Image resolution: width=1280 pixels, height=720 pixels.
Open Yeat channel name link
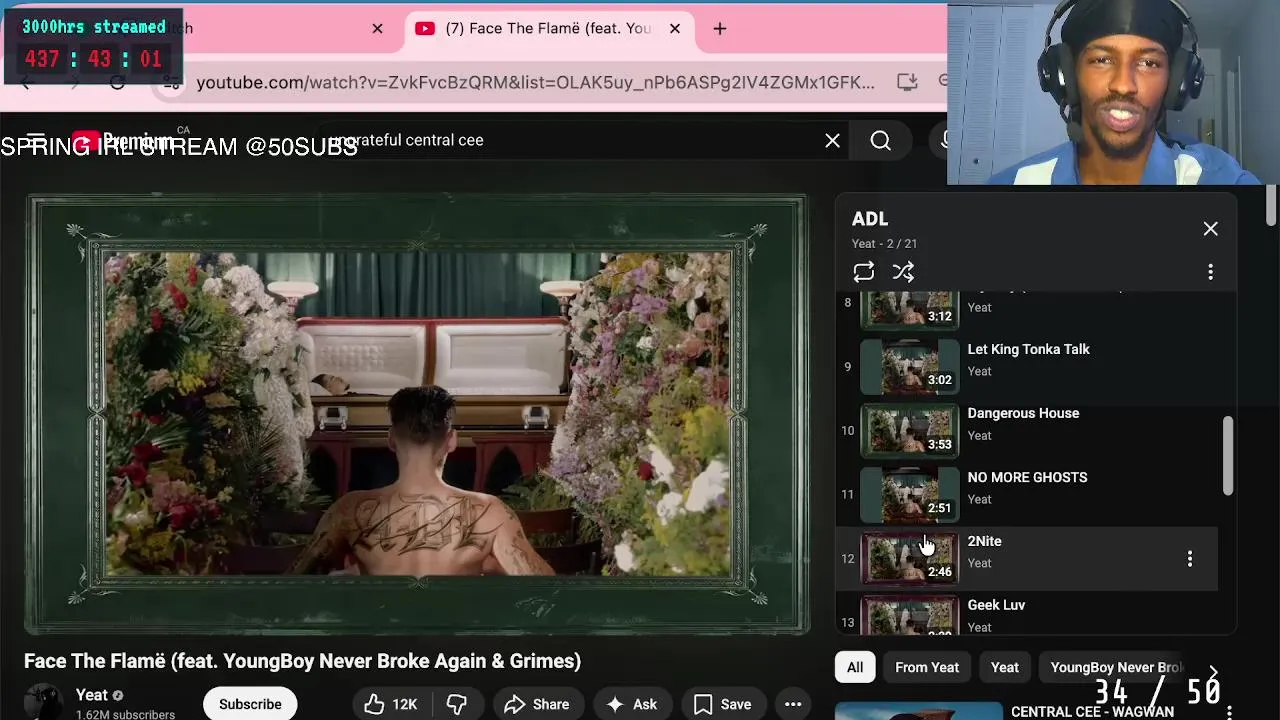coord(91,695)
